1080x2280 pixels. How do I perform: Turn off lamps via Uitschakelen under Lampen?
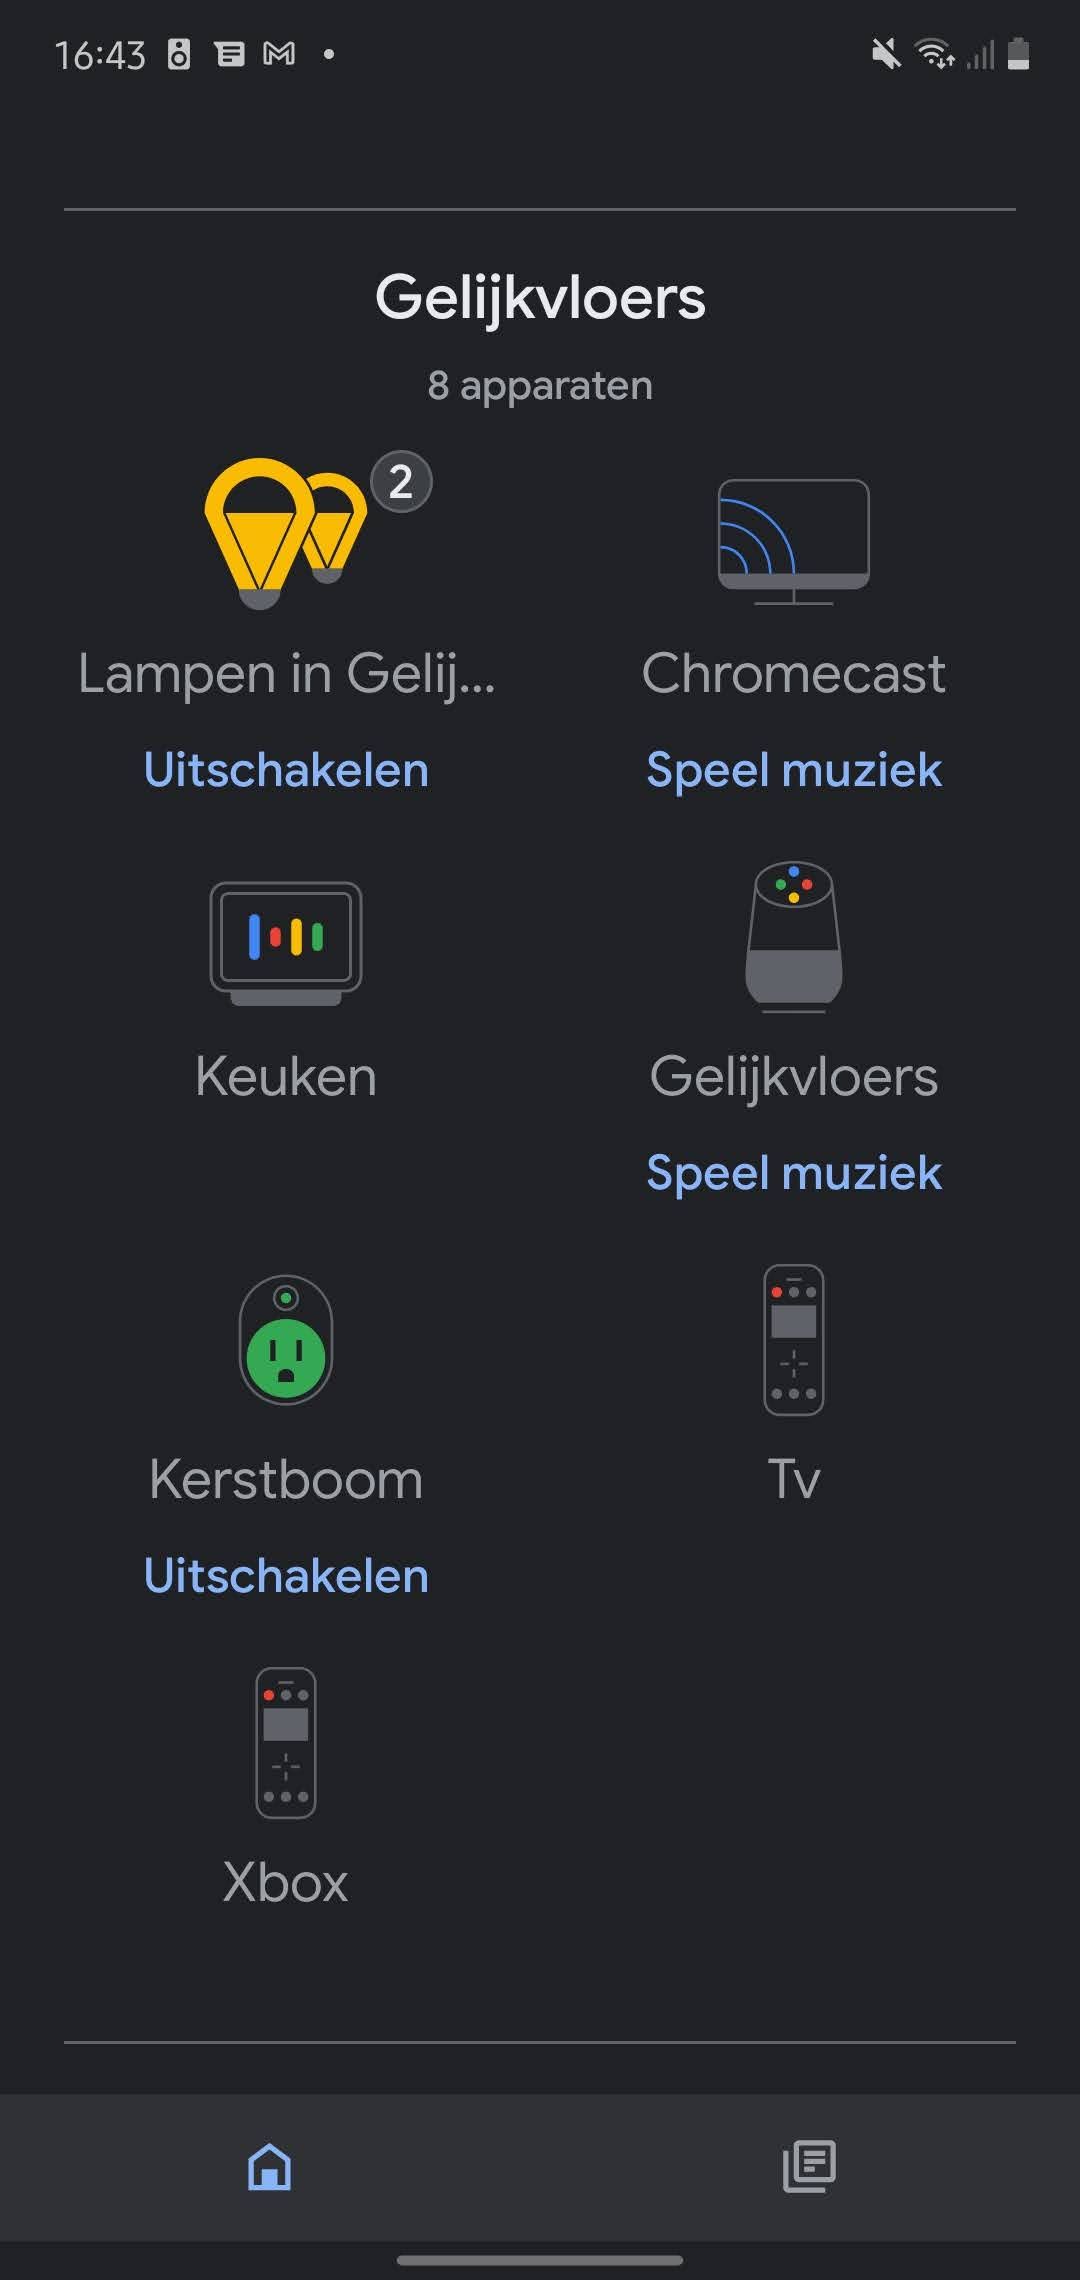click(286, 770)
